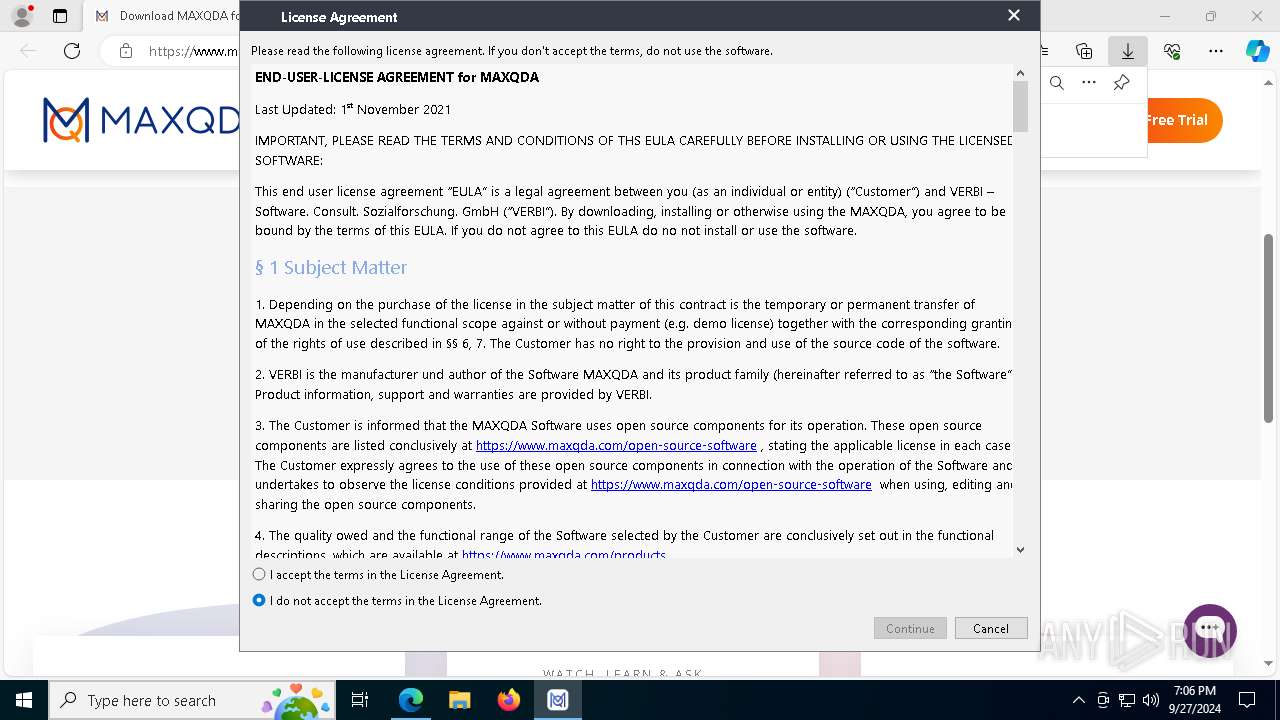
Task: Open the first open-source-software link in section 3
Action: pos(616,445)
